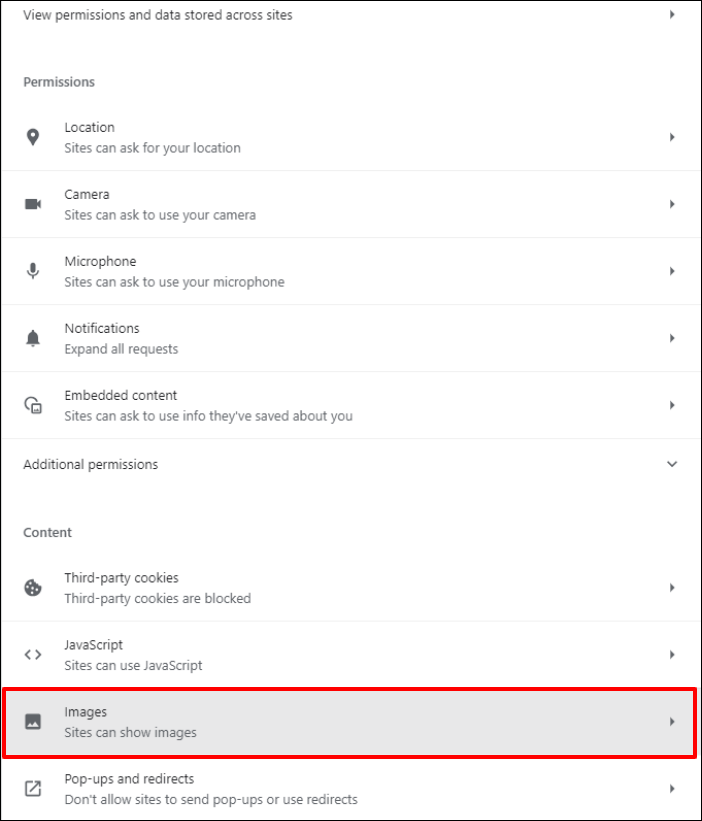Click the Pop-ups and redirects icon
This screenshot has width=702, height=821.
tap(33, 789)
